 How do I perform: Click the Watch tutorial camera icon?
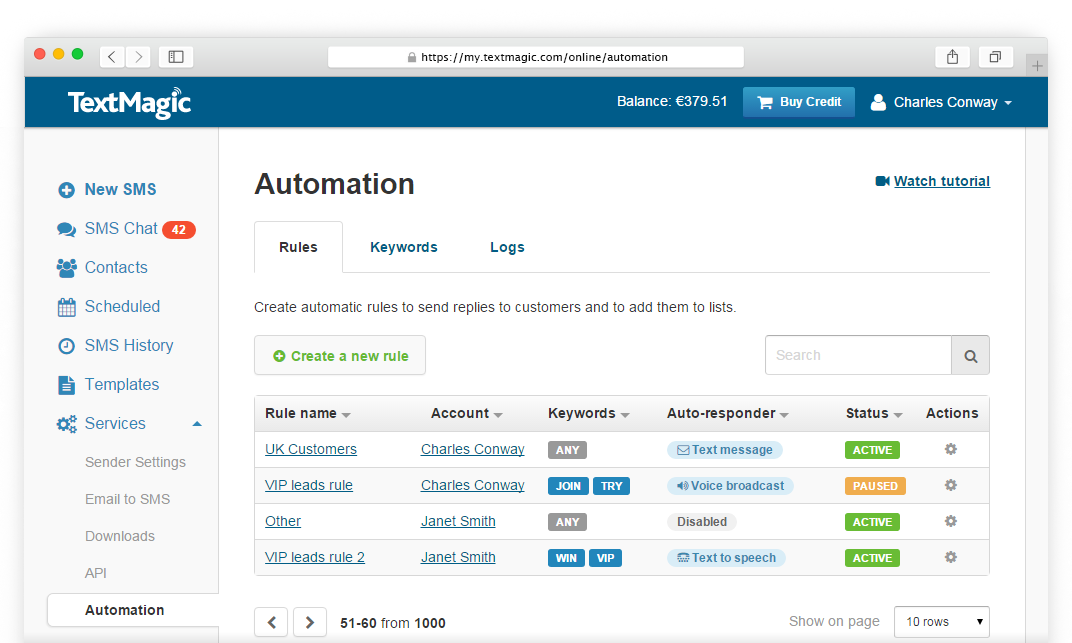pyautogui.click(x=881, y=181)
